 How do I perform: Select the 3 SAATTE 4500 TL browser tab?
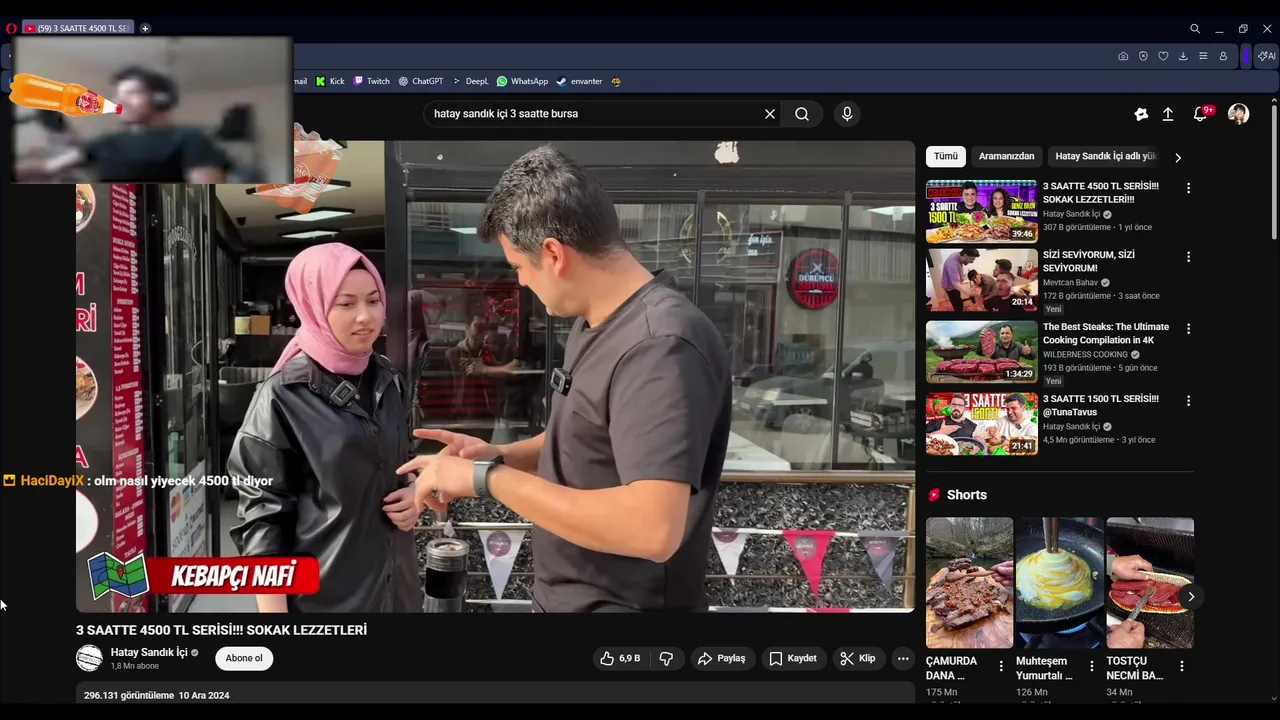point(77,28)
